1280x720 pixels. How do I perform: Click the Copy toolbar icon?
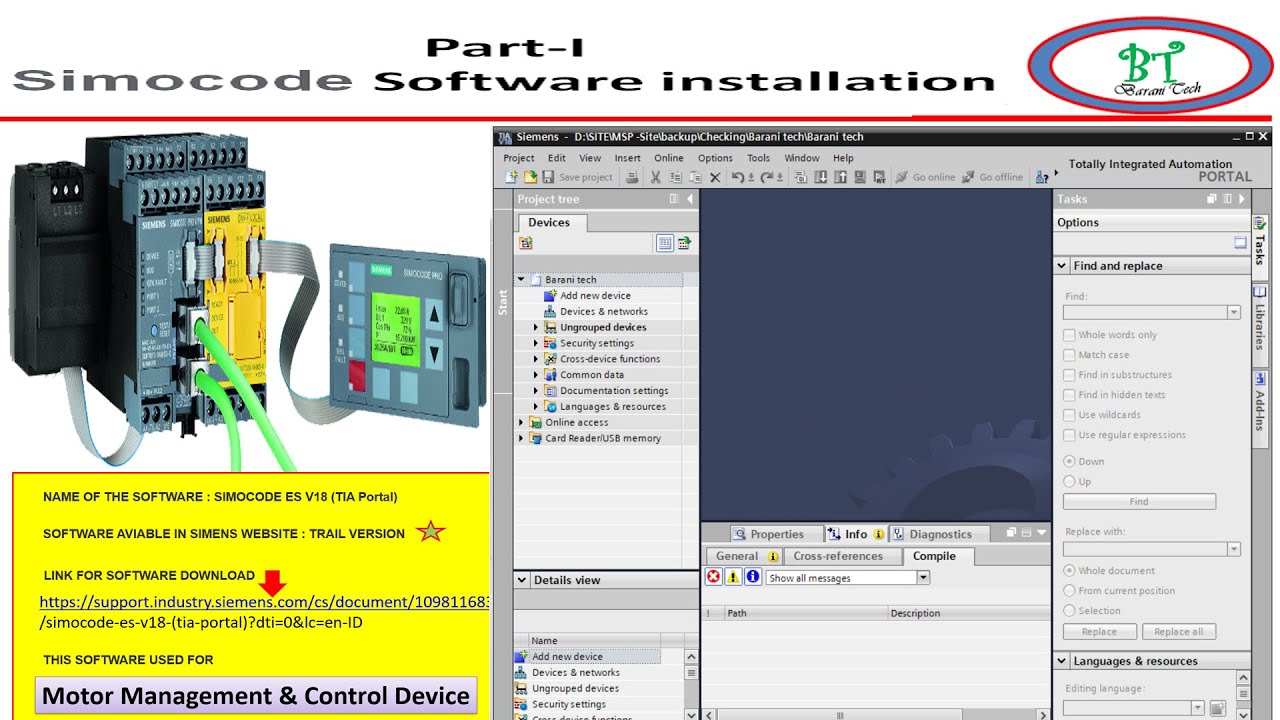coord(675,177)
